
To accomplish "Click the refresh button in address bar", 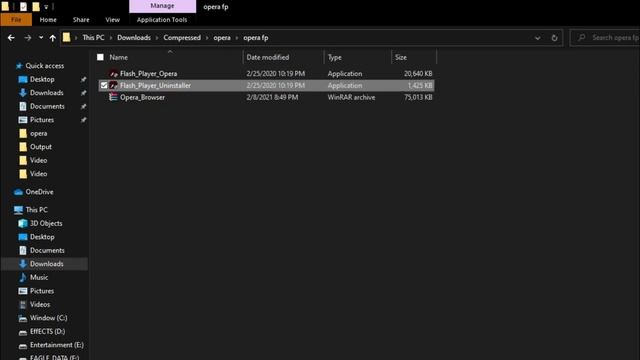I will click(x=554, y=38).
